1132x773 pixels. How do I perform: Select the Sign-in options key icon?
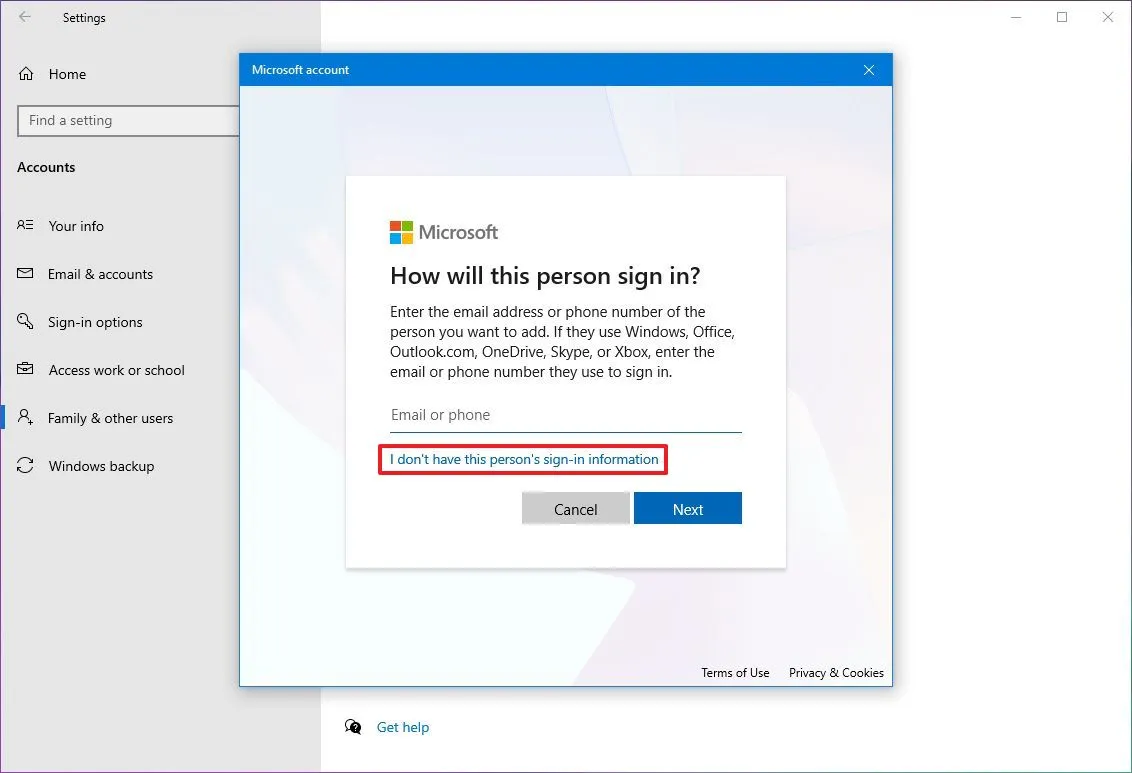coord(23,322)
